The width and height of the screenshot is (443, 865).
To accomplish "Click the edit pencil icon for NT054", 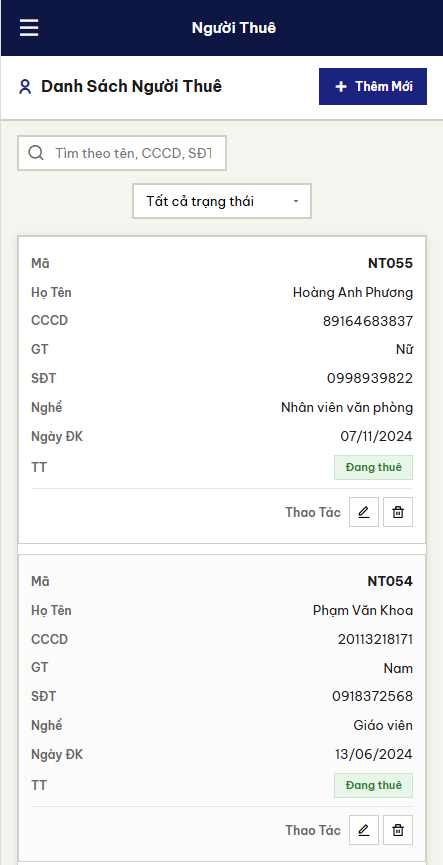I will pos(364,830).
